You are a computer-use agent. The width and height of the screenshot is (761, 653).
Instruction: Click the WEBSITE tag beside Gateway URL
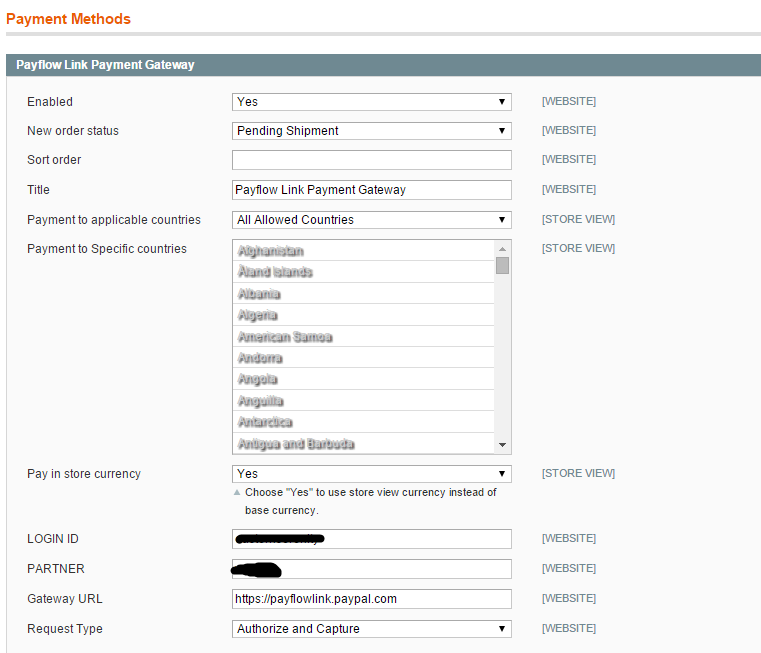(x=569, y=599)
